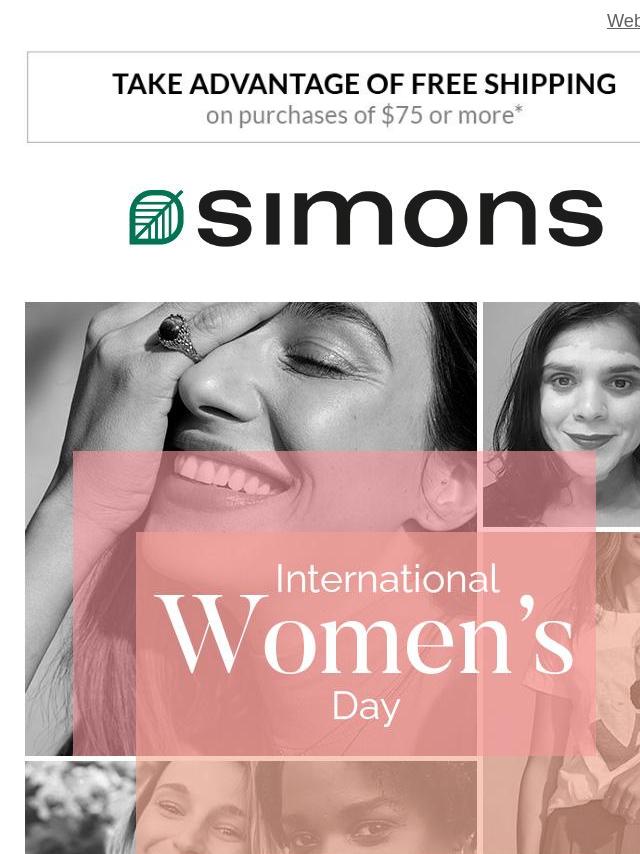Viewport: 640px width, 854px height.
Task: Select the pink-tinted woman's face beside the blonde
Action: pyautogui.click(x=366, y=808)
